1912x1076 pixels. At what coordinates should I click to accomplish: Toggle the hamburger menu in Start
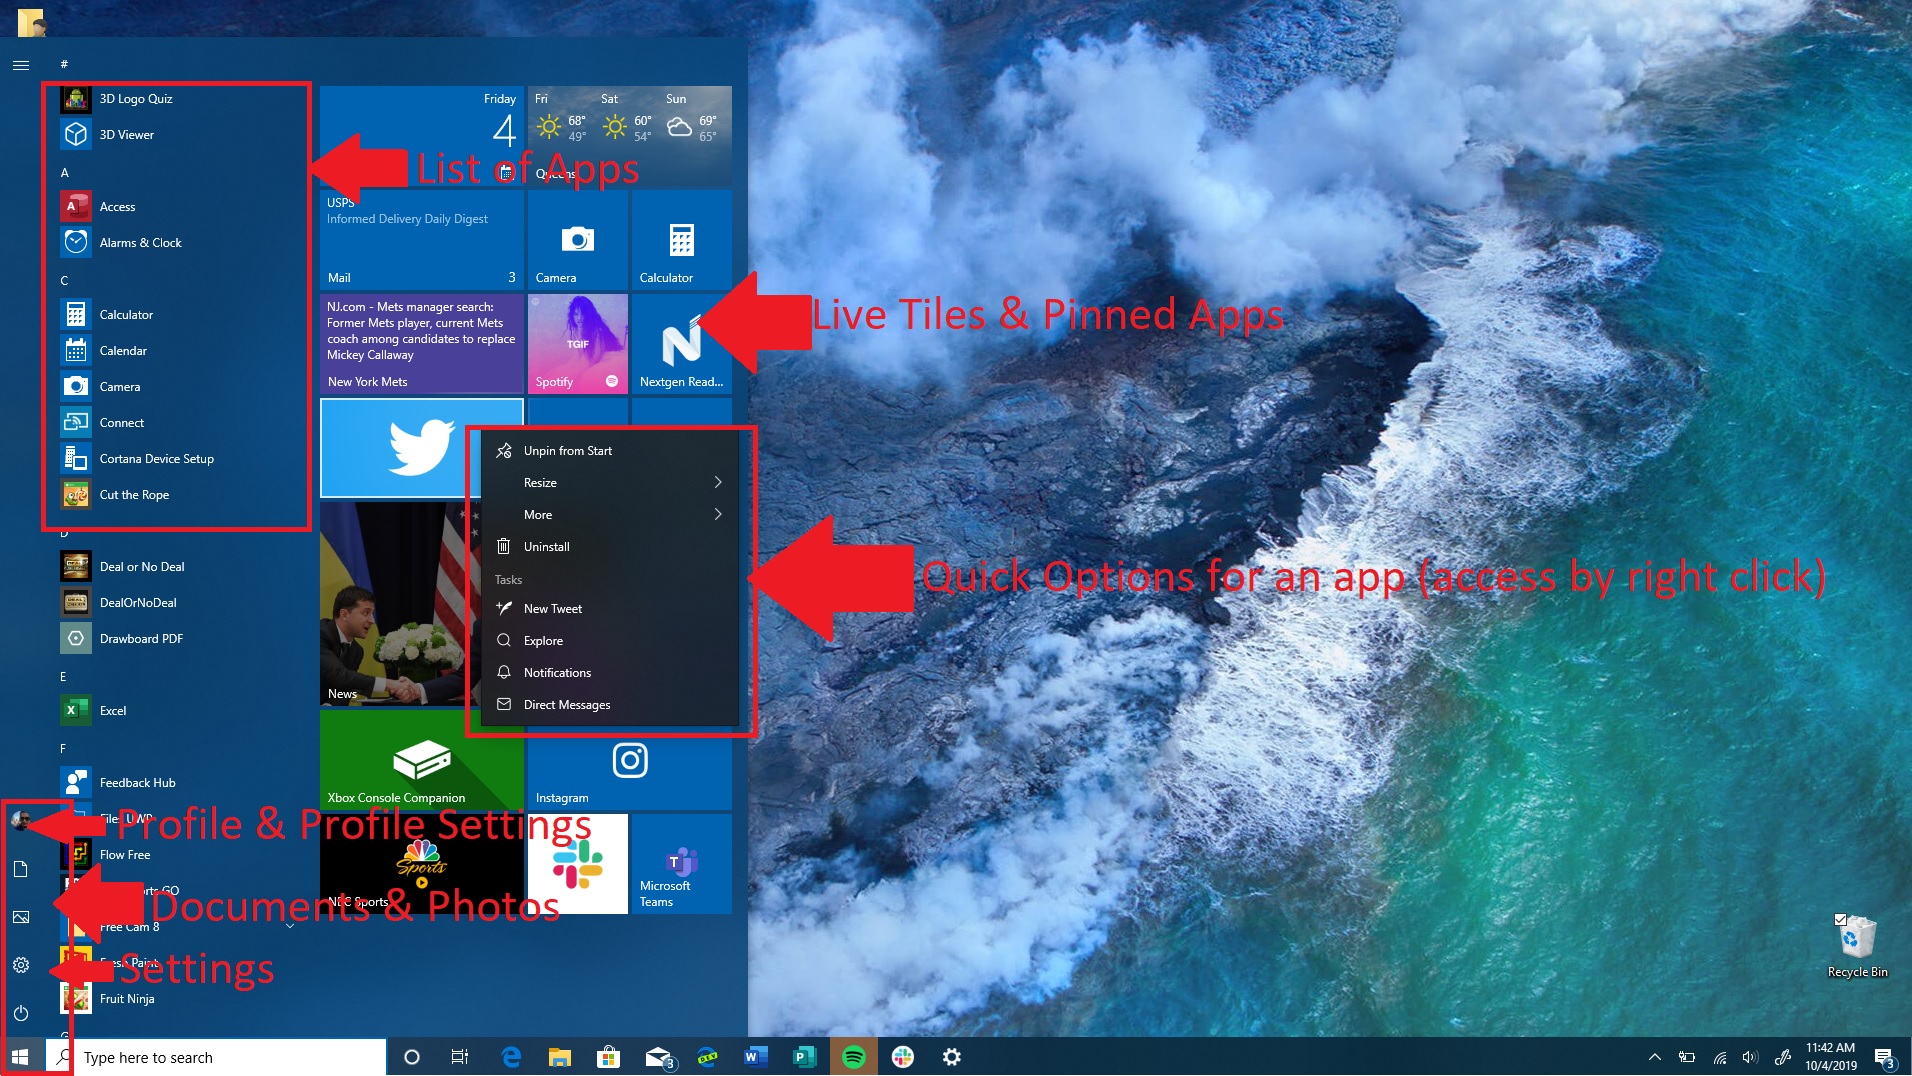click(x=21, y=65)
